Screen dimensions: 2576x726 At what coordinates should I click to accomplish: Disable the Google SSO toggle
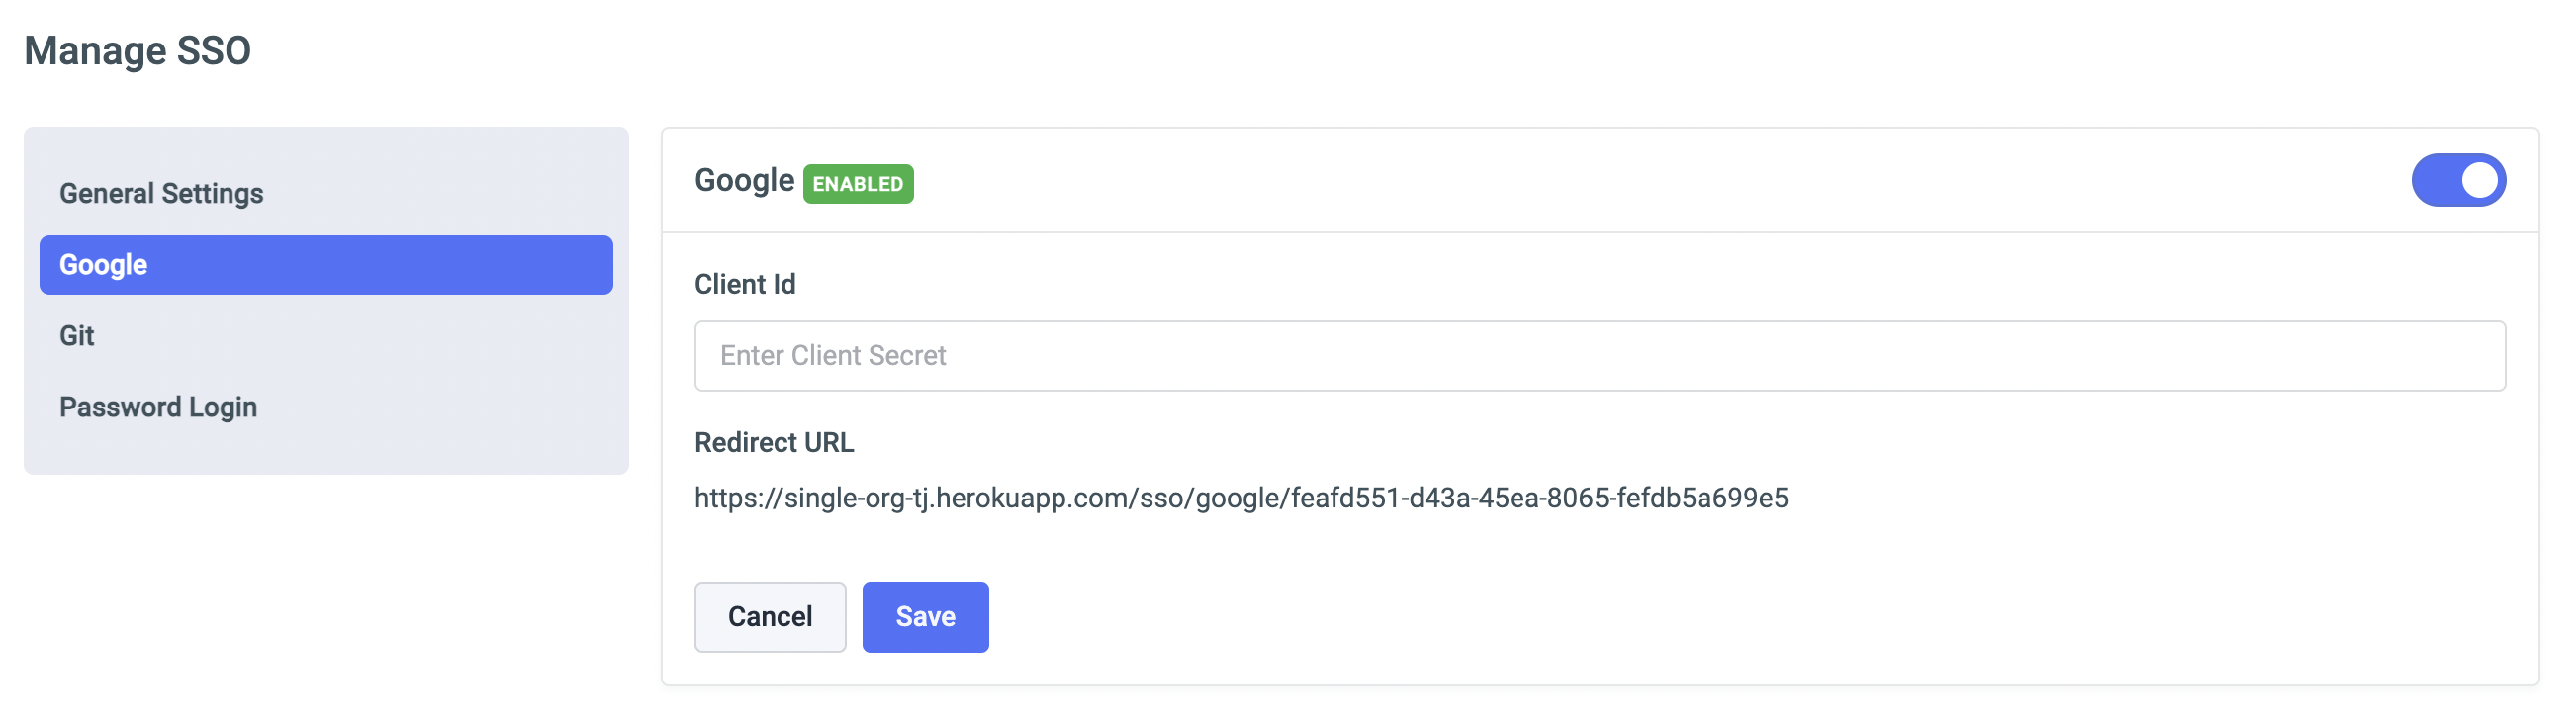[x=2457, y=181]
